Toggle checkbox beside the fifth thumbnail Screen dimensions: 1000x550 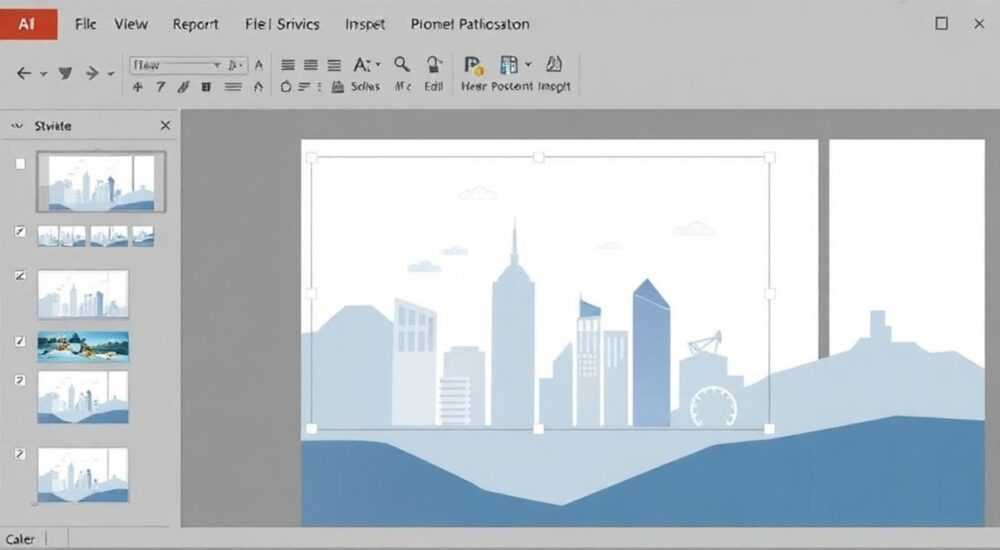(20, 380)
